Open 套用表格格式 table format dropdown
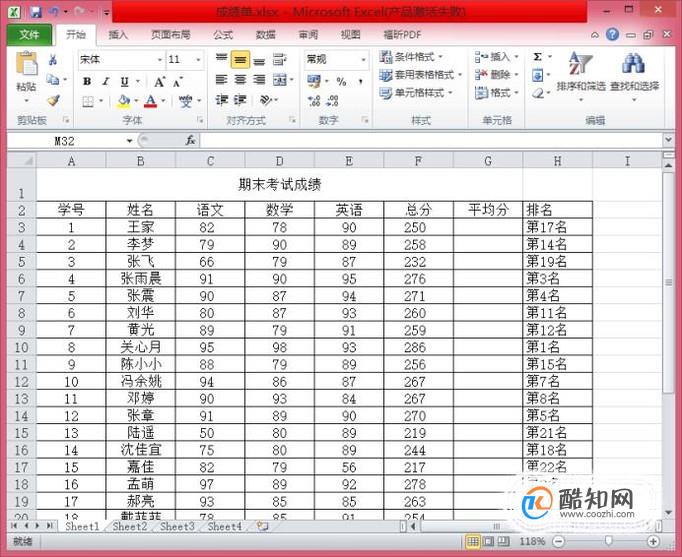The width and height of the screenshot is (682, 557). click(420, 75)
